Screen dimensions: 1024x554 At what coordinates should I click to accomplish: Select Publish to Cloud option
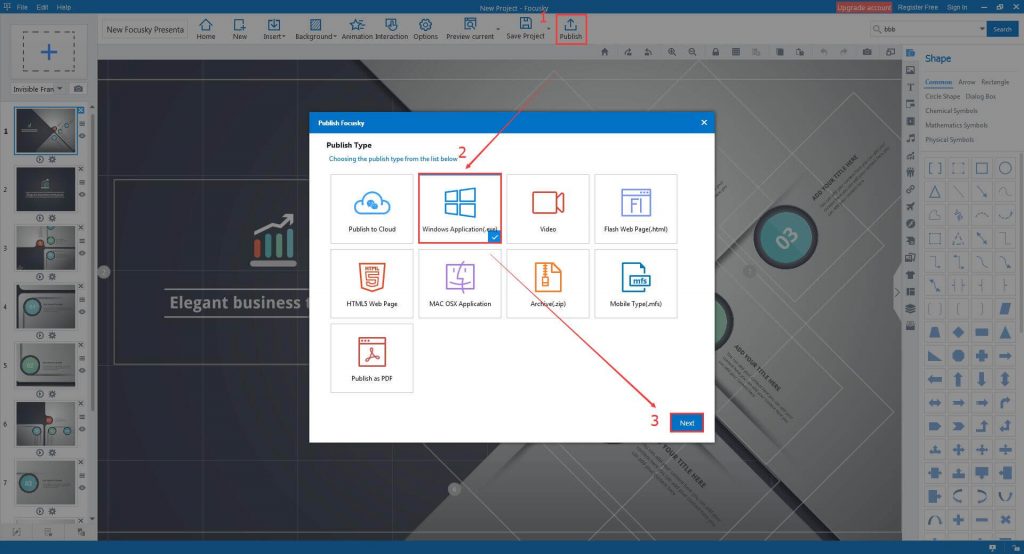tap(372, 208)
